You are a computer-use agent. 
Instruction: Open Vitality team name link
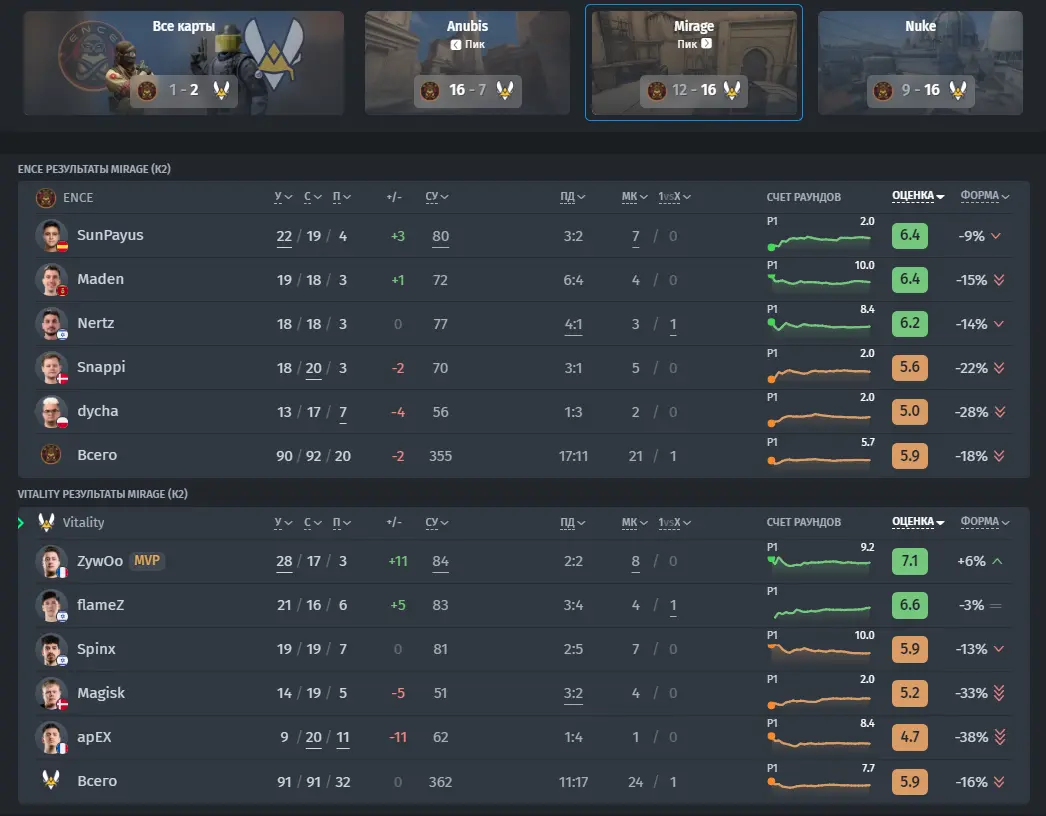(x=83, y=522)
